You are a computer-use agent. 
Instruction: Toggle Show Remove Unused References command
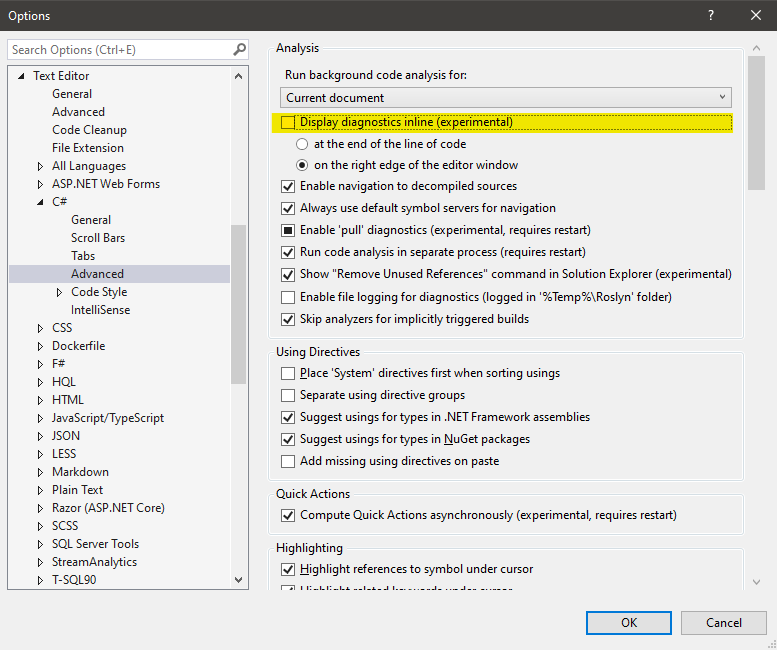[288, 274]
